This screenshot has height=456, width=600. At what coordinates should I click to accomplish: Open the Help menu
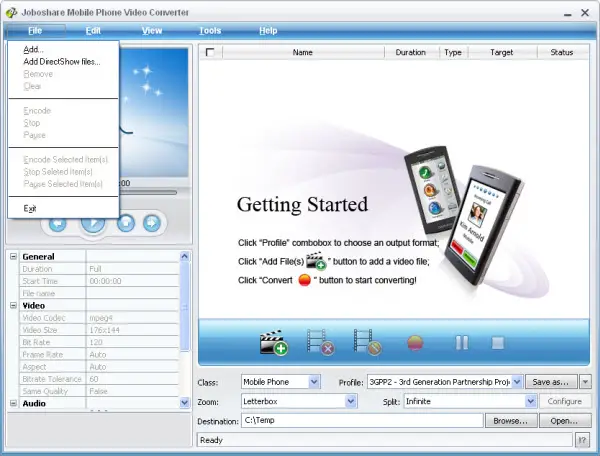(268, 31)
